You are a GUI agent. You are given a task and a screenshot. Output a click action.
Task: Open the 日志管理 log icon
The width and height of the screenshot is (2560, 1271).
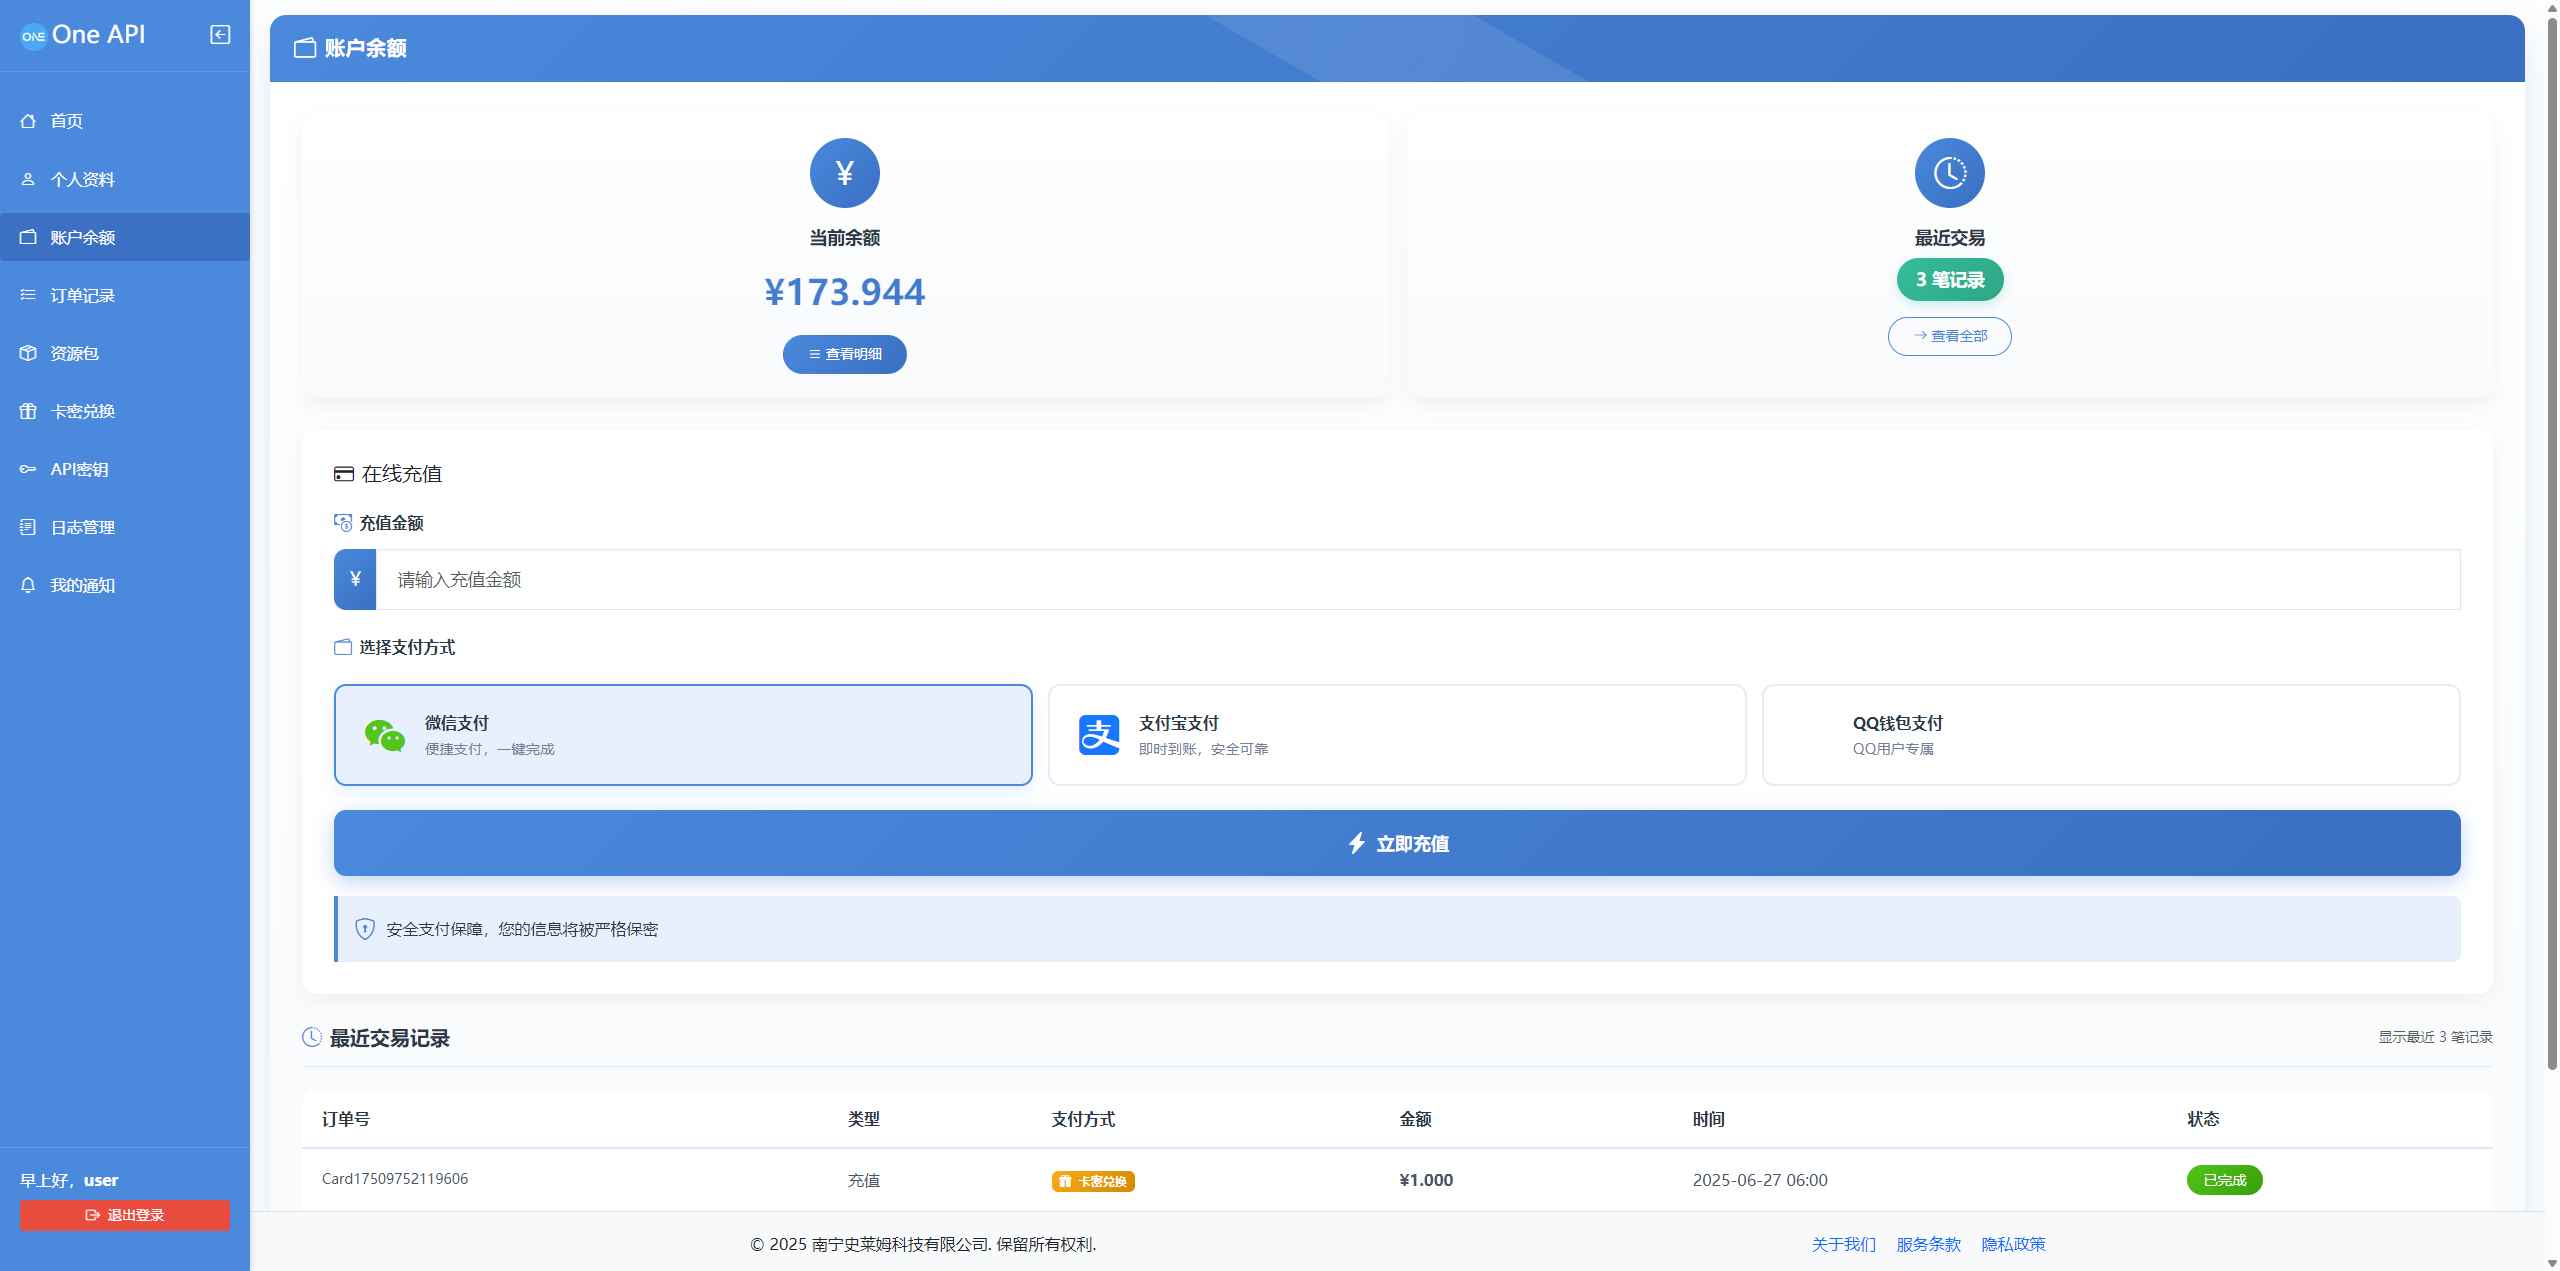tap(27, 526)
